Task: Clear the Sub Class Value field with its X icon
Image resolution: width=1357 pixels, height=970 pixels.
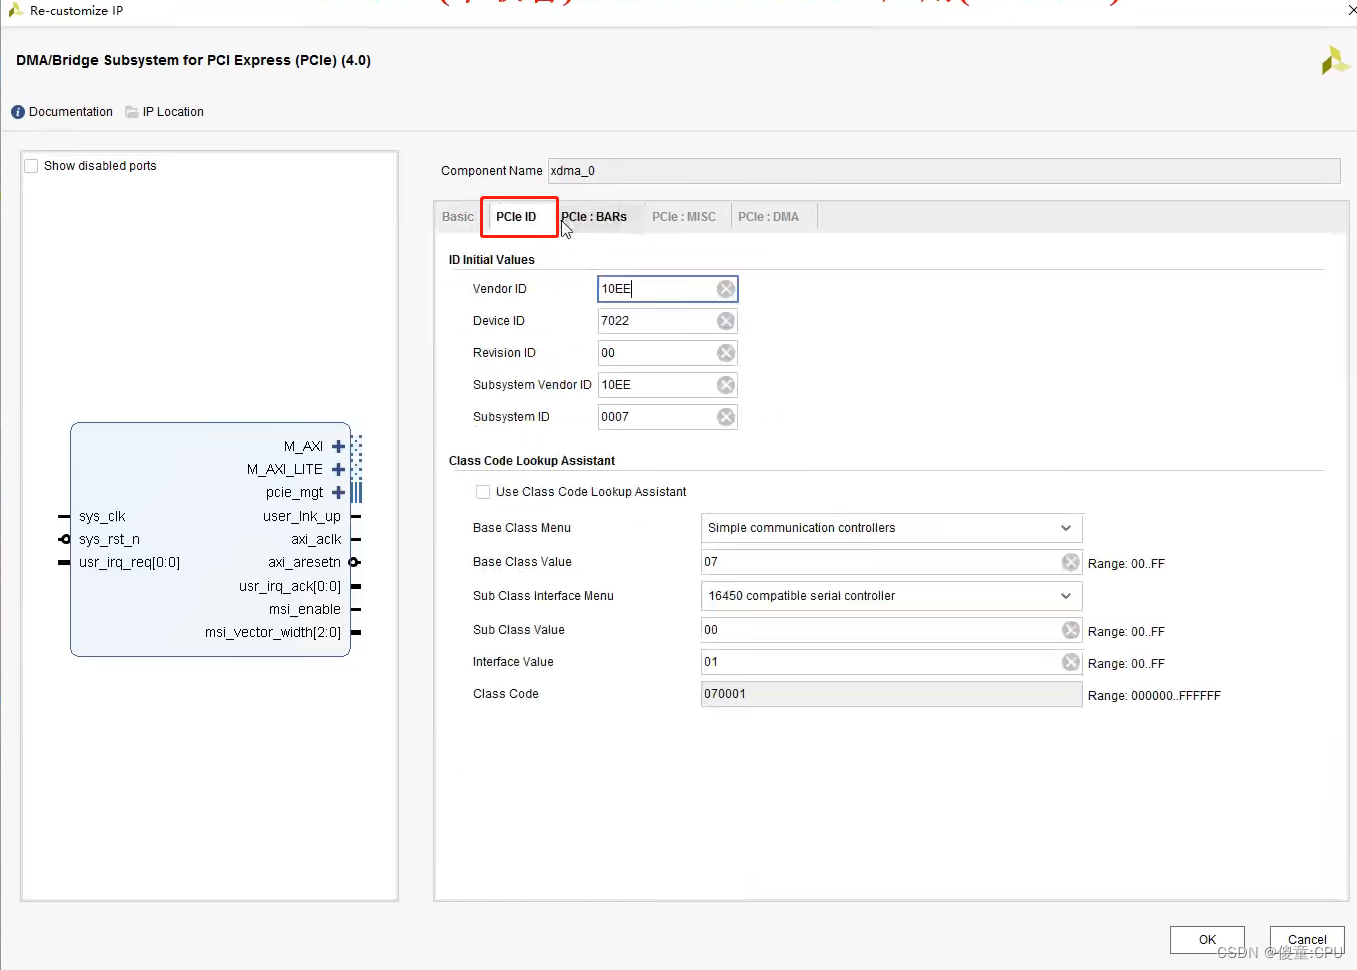Action: pyautogui.click(x=1071, y=630)
